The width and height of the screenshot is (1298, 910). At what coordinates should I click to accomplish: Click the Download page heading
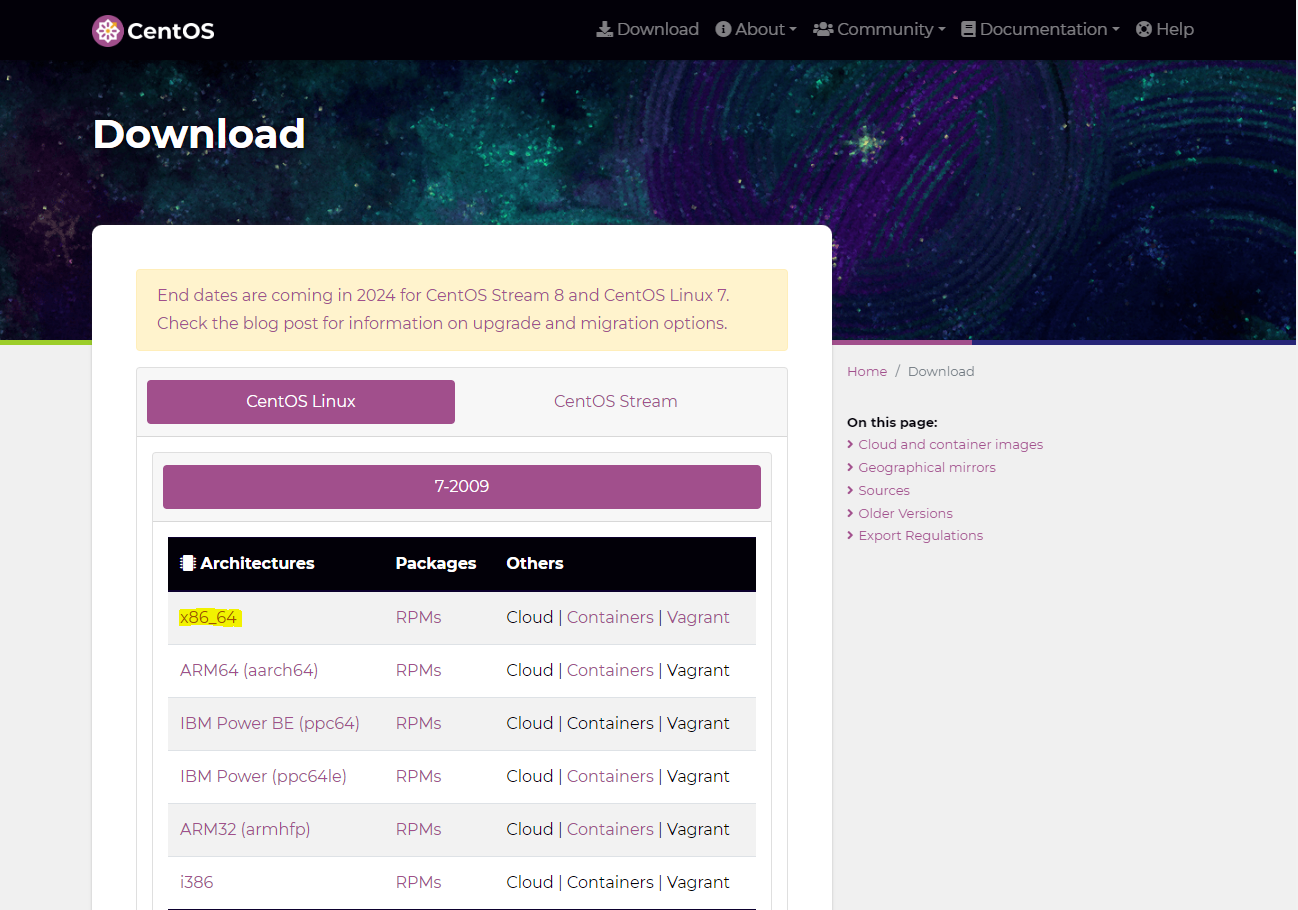[x=199, y=134]
